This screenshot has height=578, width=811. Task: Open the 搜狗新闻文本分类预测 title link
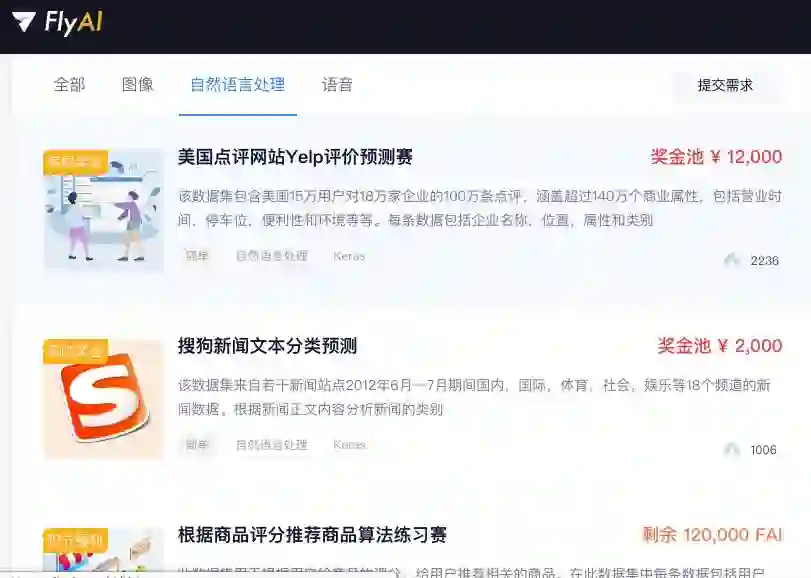click(267, 346)
